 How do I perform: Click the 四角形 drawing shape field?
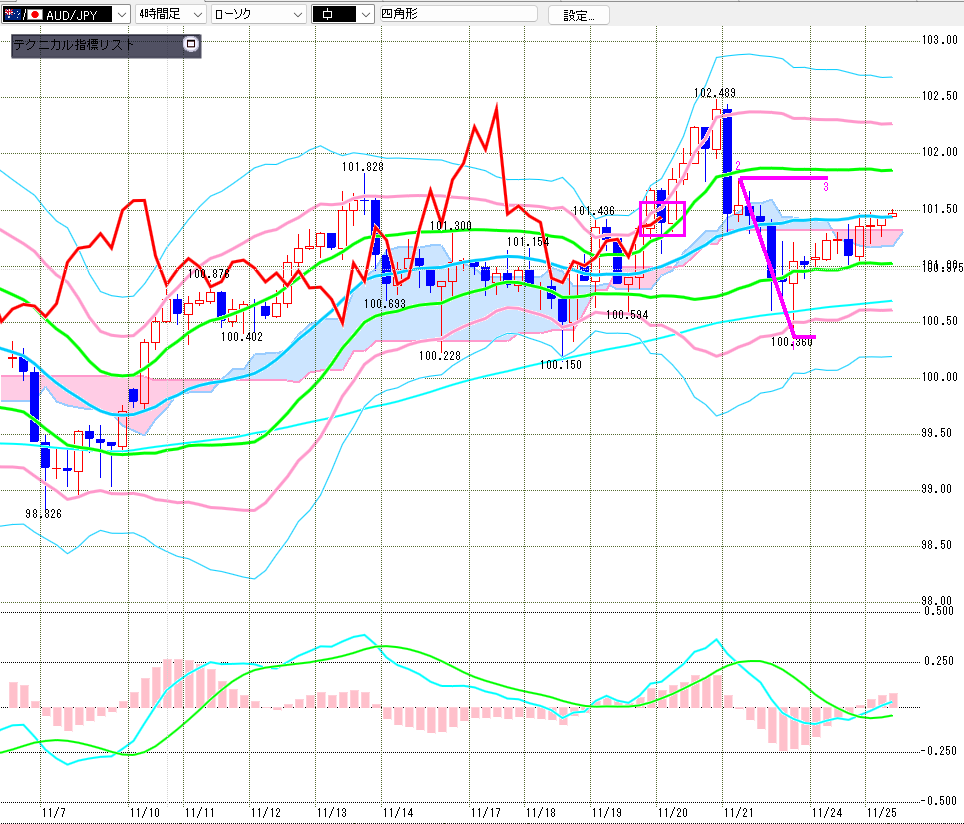coord(456,14)
